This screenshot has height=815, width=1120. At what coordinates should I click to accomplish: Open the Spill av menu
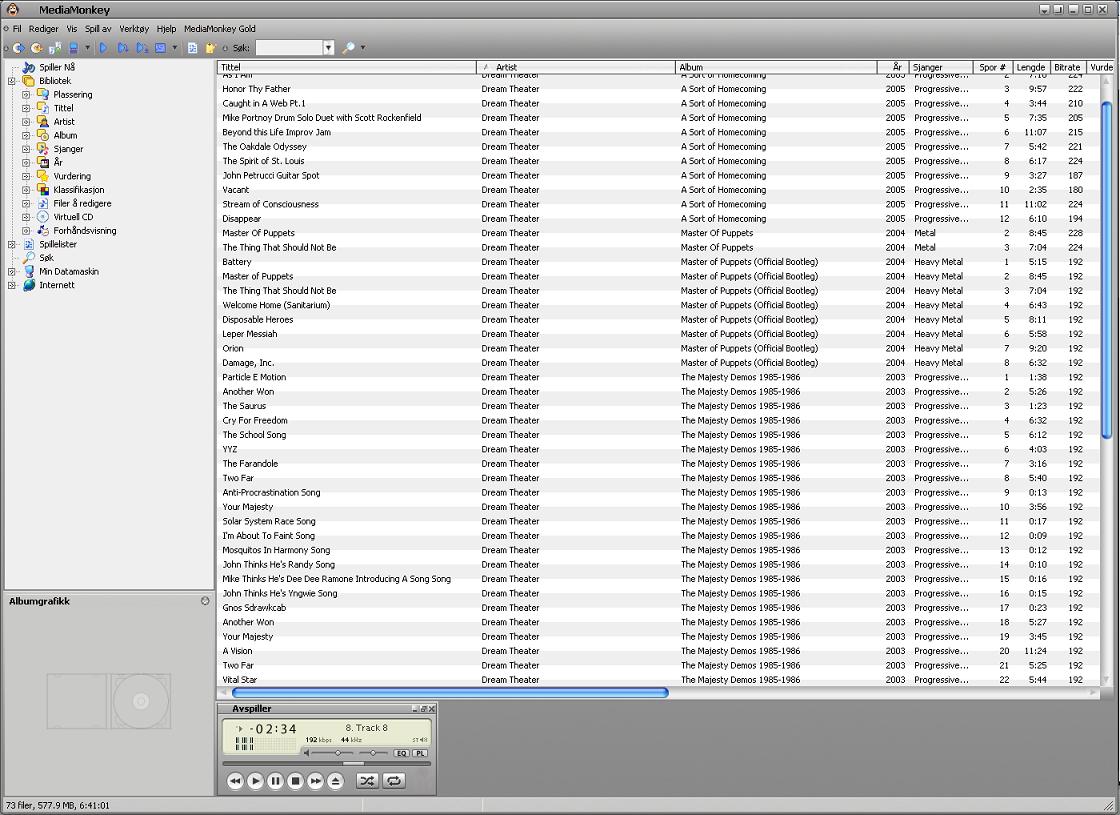(x=98, y=29)
